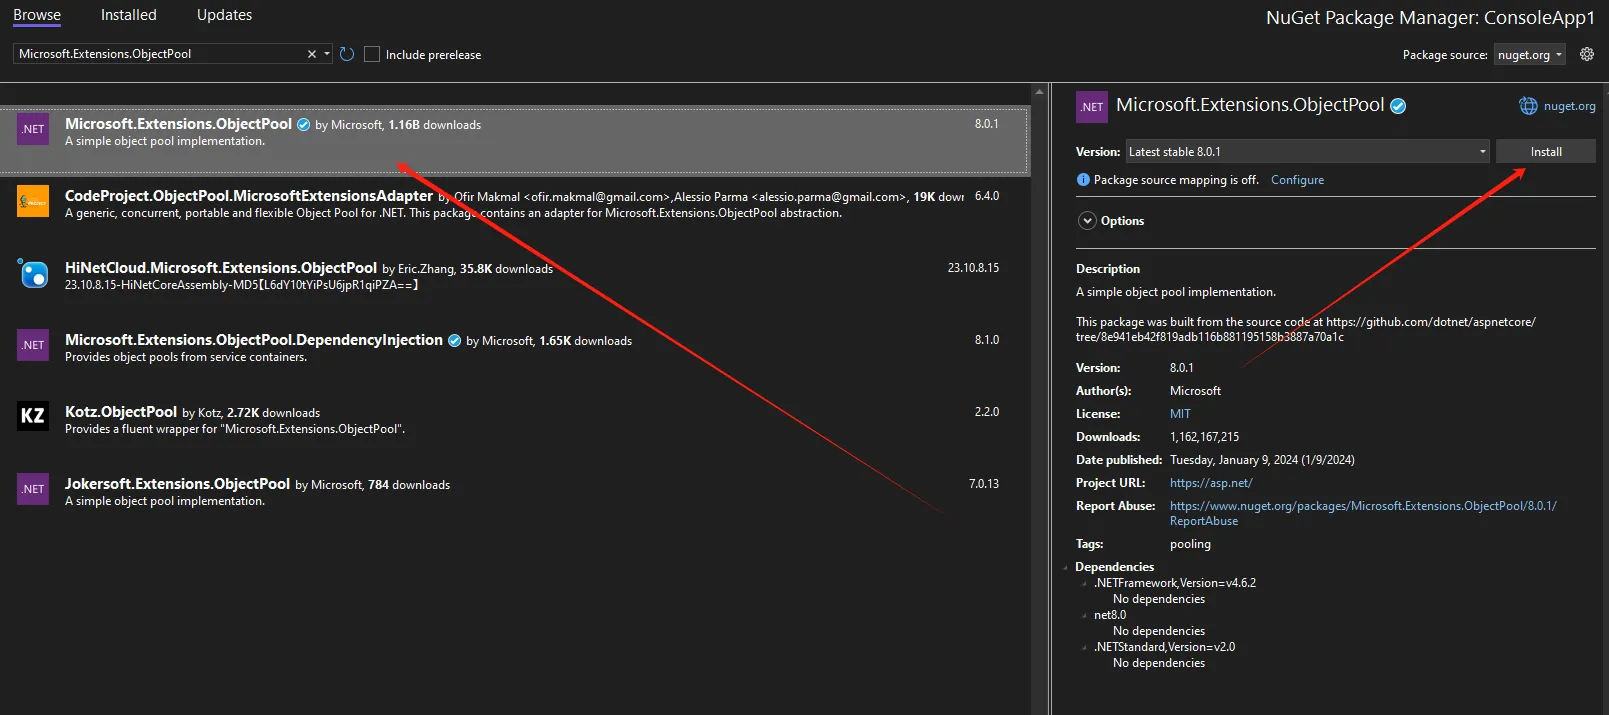Collapse the net8.0 dependency group

1084,615
